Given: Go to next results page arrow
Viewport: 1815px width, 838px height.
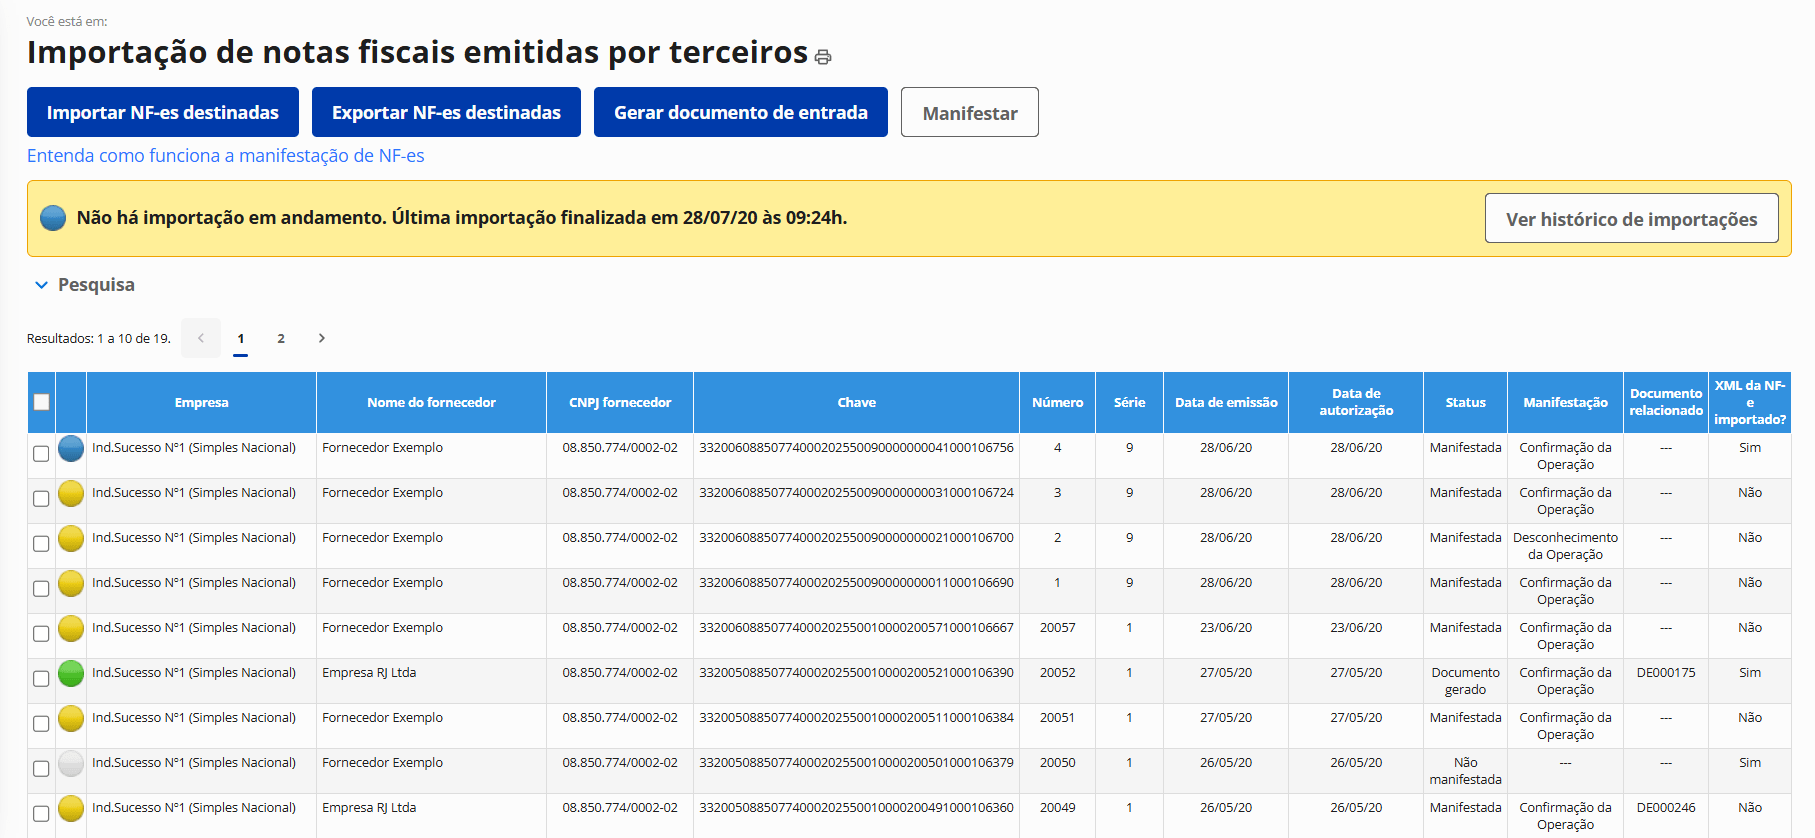Looking at the screenshot, I should pyautogui.click(x=321, y=338).
